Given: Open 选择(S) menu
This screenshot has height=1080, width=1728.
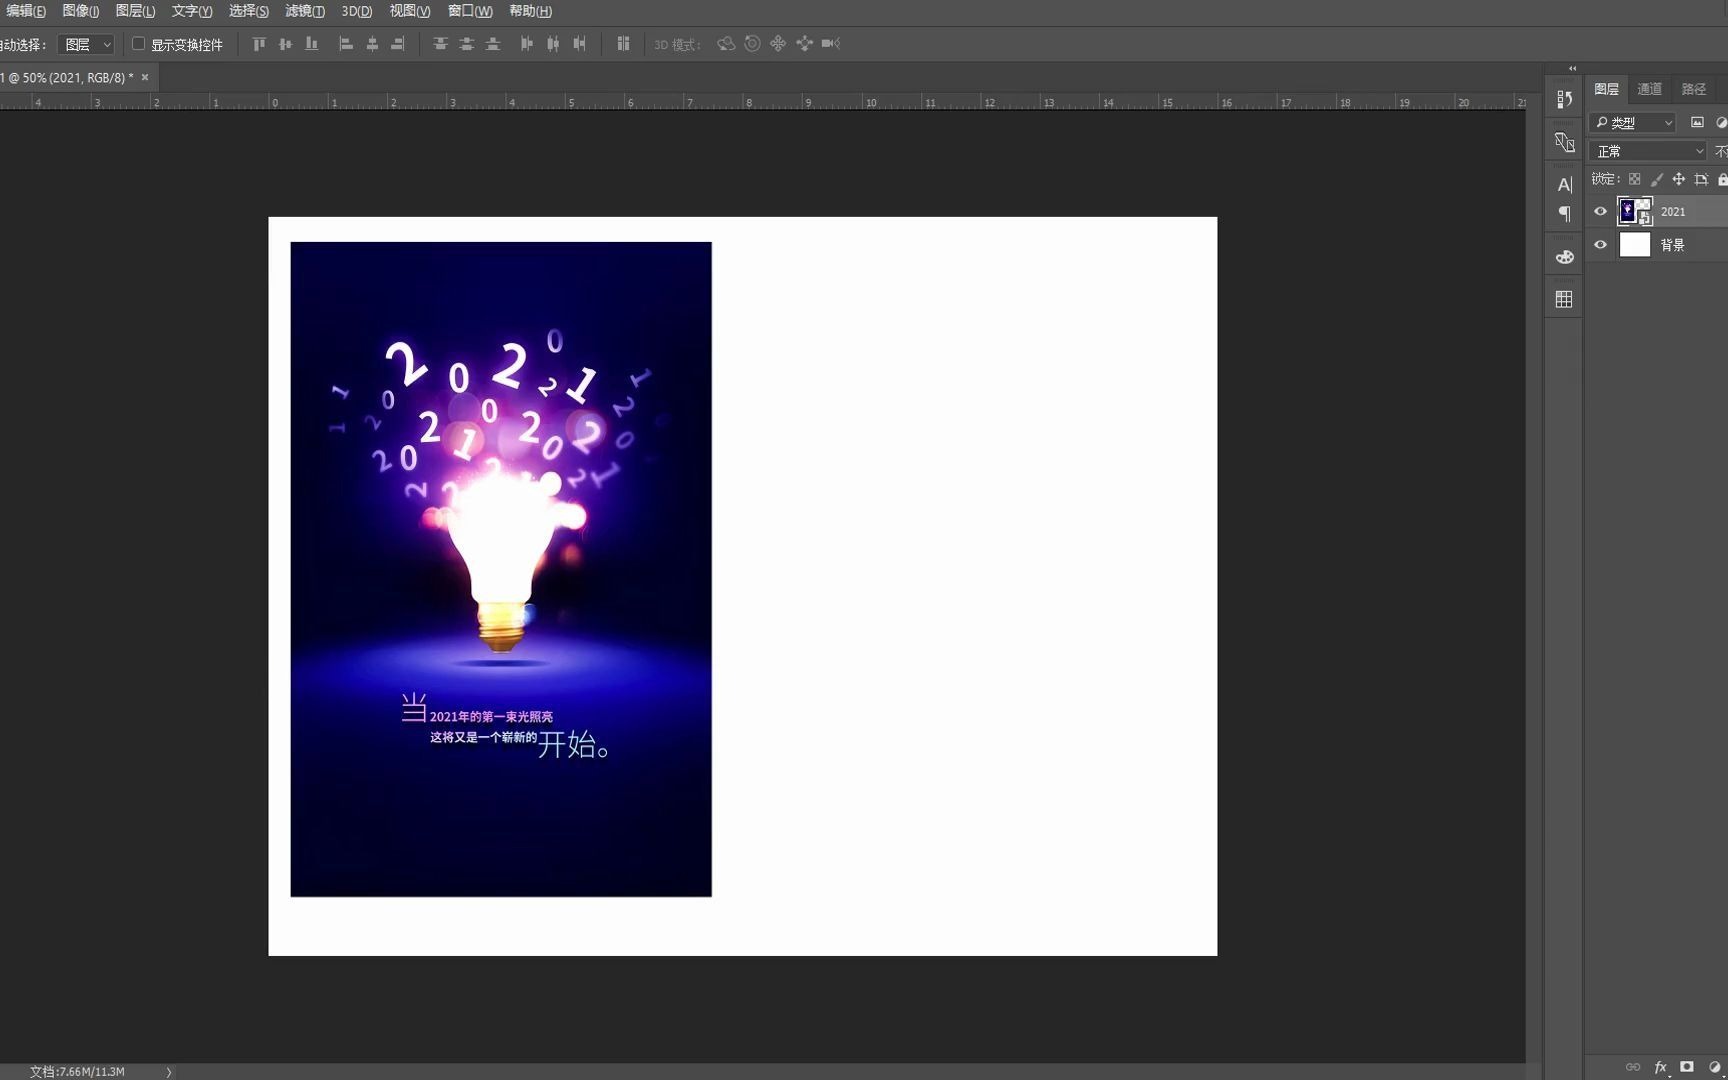Looking at the screenshot, I should (x=249, y=11).
